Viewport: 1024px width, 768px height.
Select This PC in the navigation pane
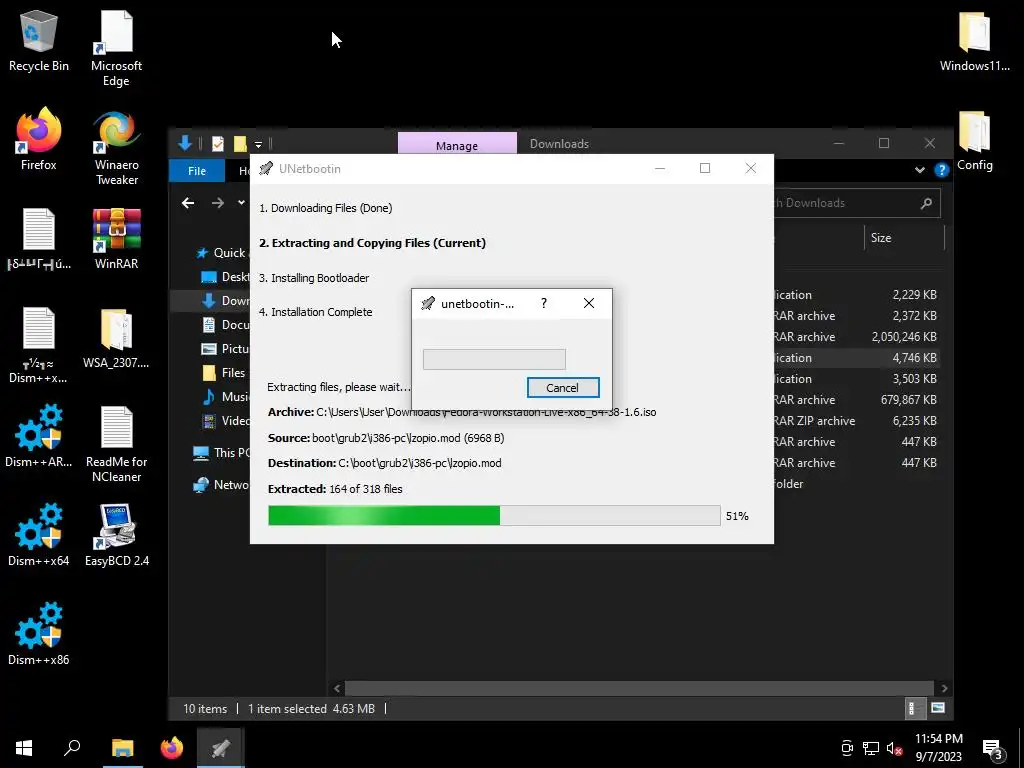click(221, 453)
